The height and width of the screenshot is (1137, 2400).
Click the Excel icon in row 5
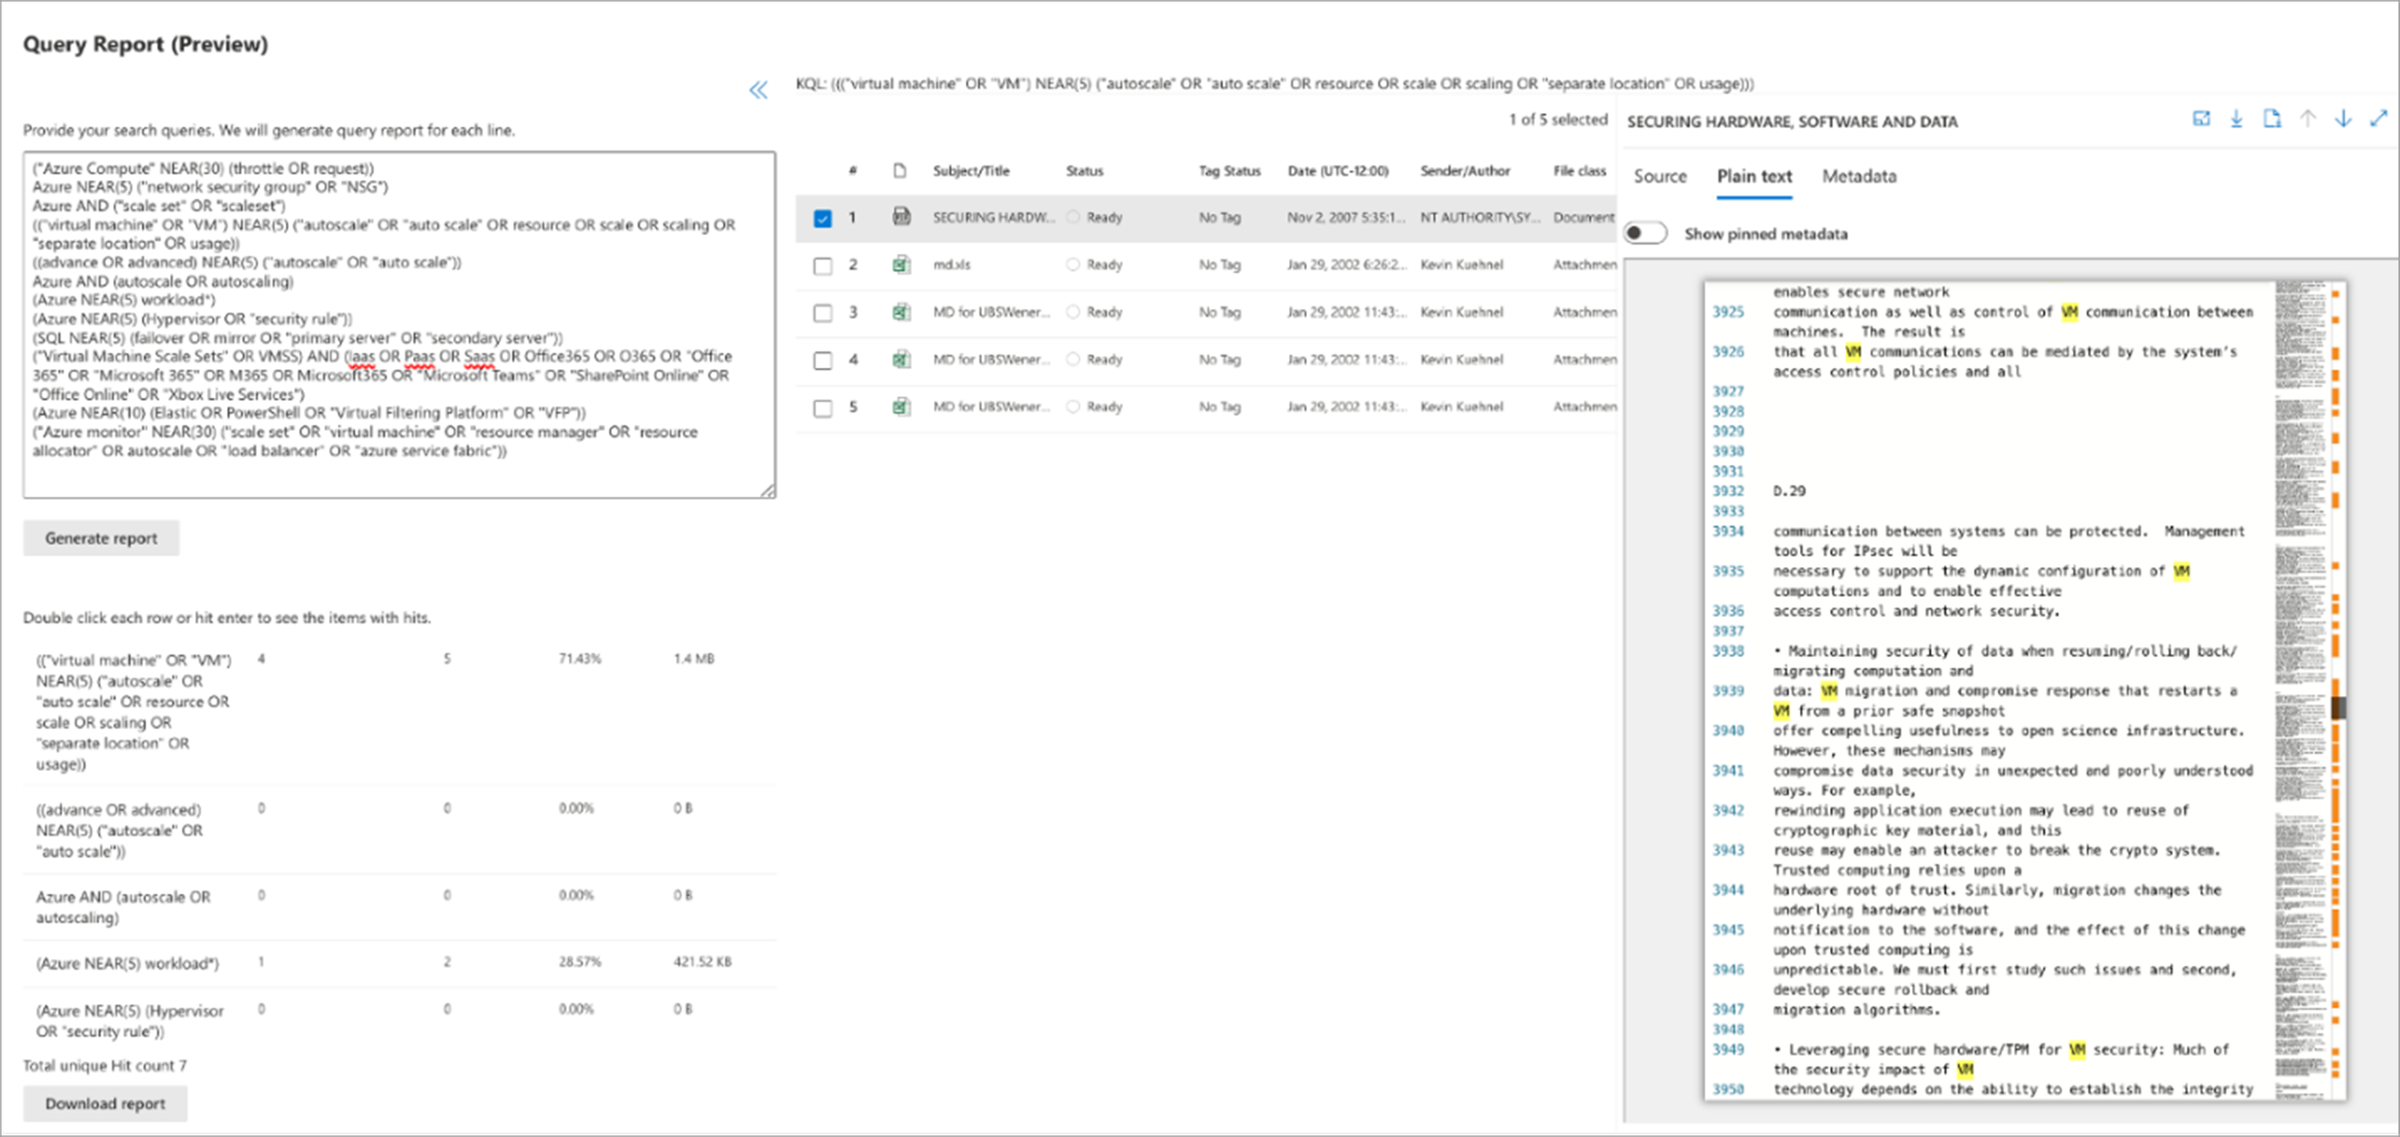tap(901, 407)
